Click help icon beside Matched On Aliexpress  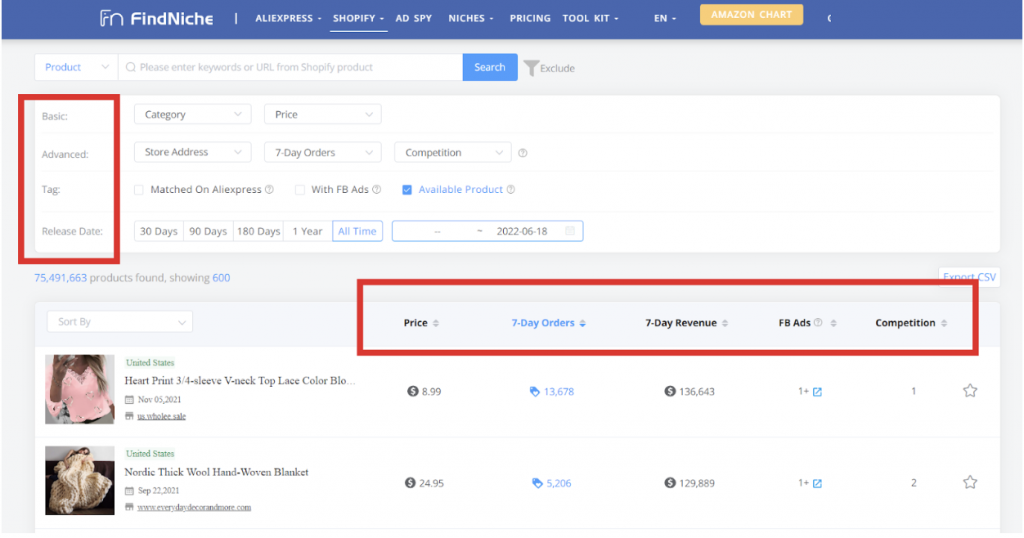[269, 189]
